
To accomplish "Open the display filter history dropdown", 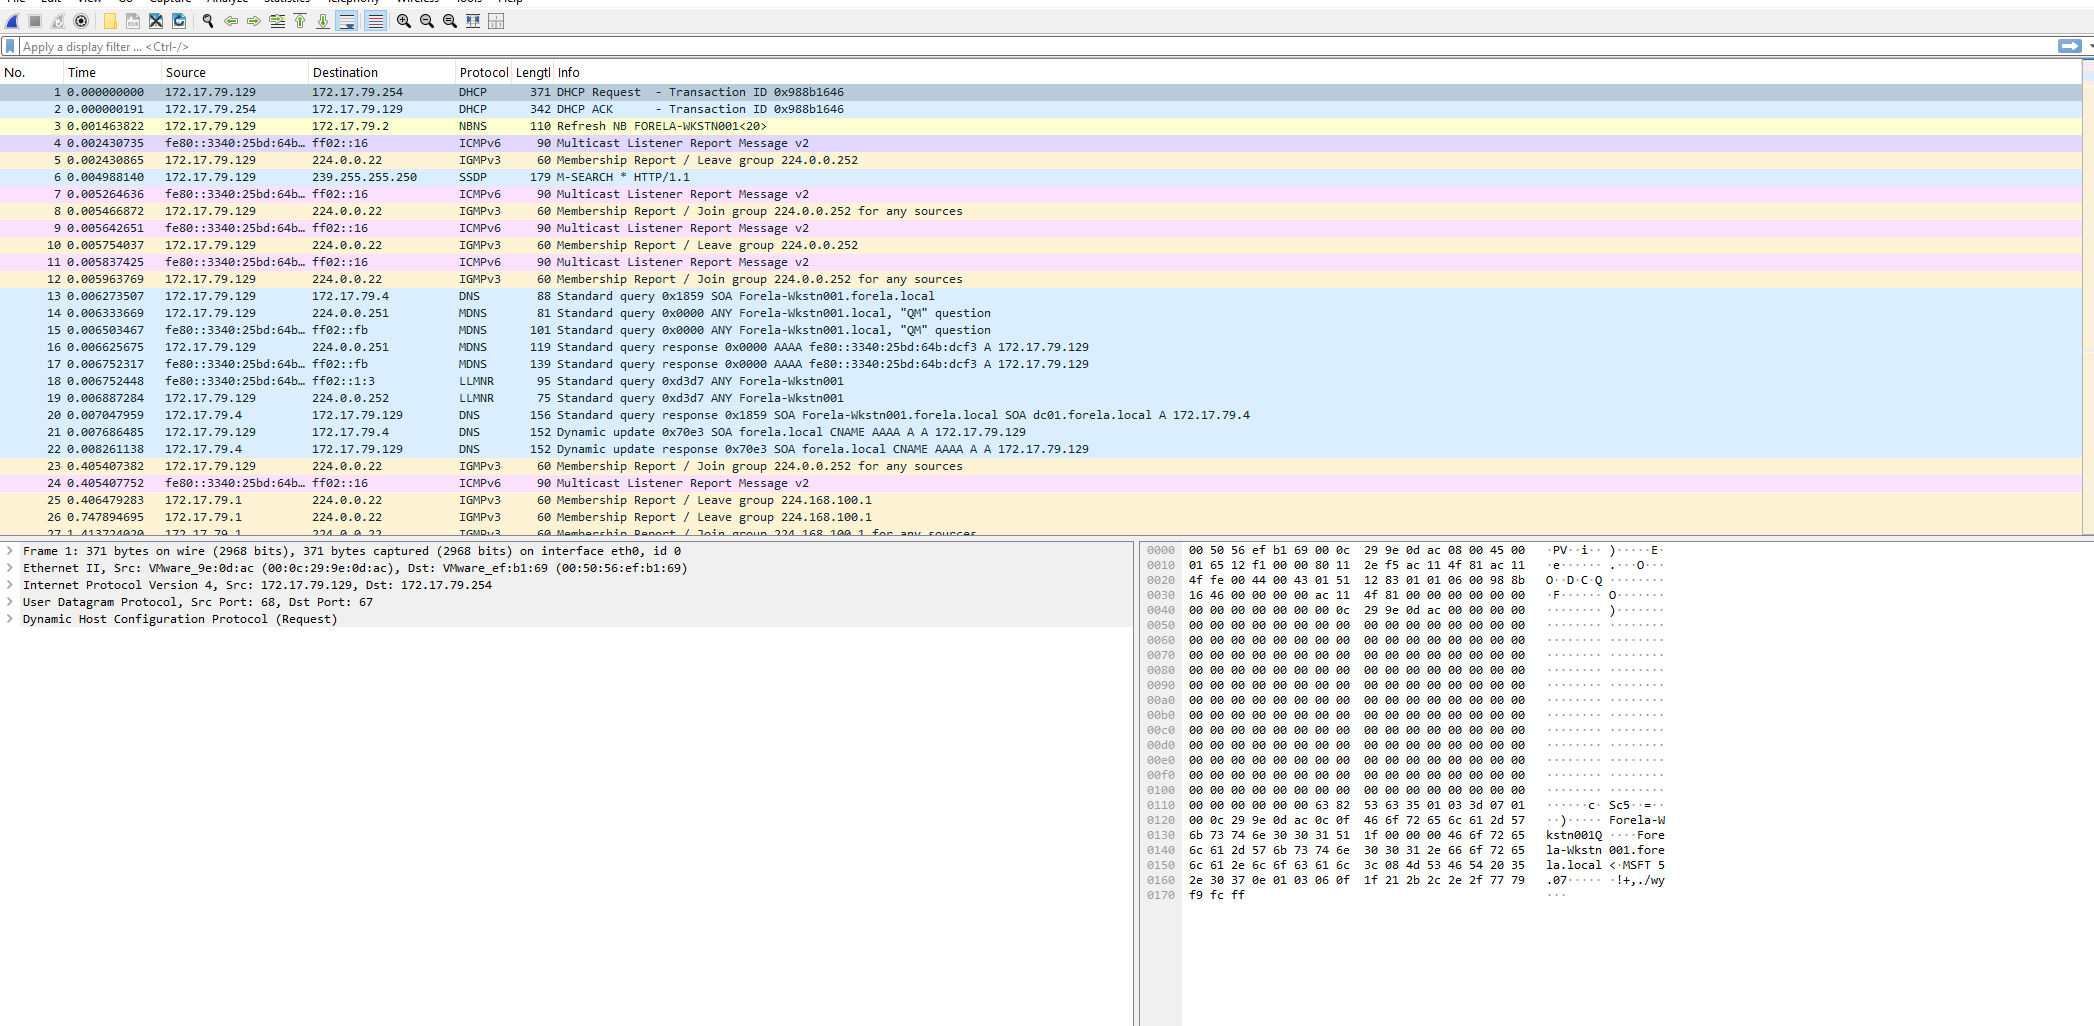I will [2090, 46].
